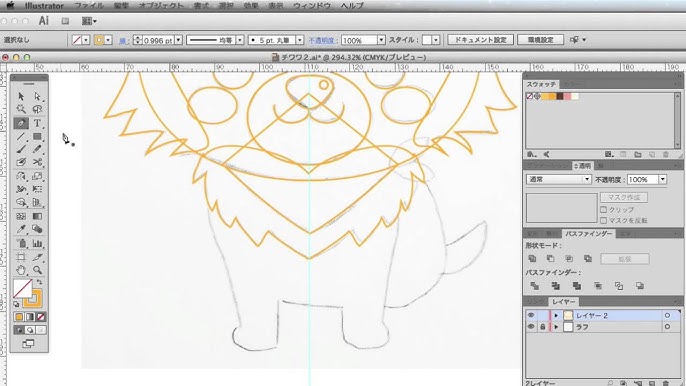Open the オブジェクト menu
The image size is (686, 386).
click(x=161, y=6)
